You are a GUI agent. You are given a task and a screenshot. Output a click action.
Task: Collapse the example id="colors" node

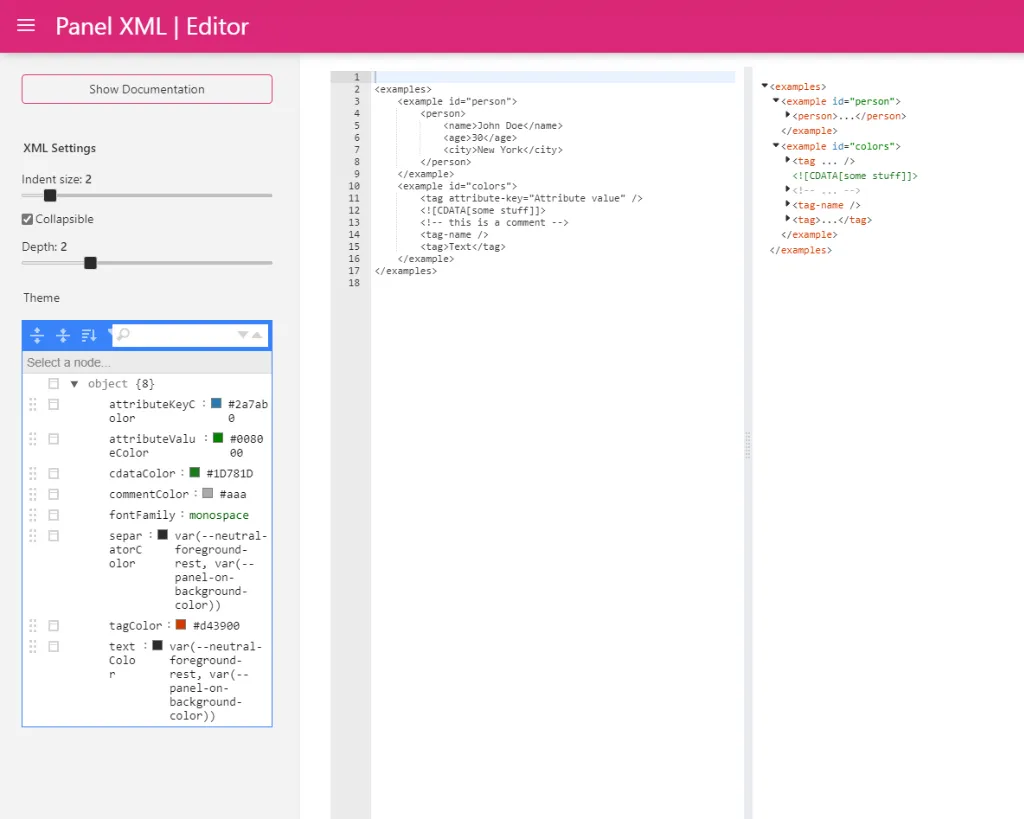776,146
